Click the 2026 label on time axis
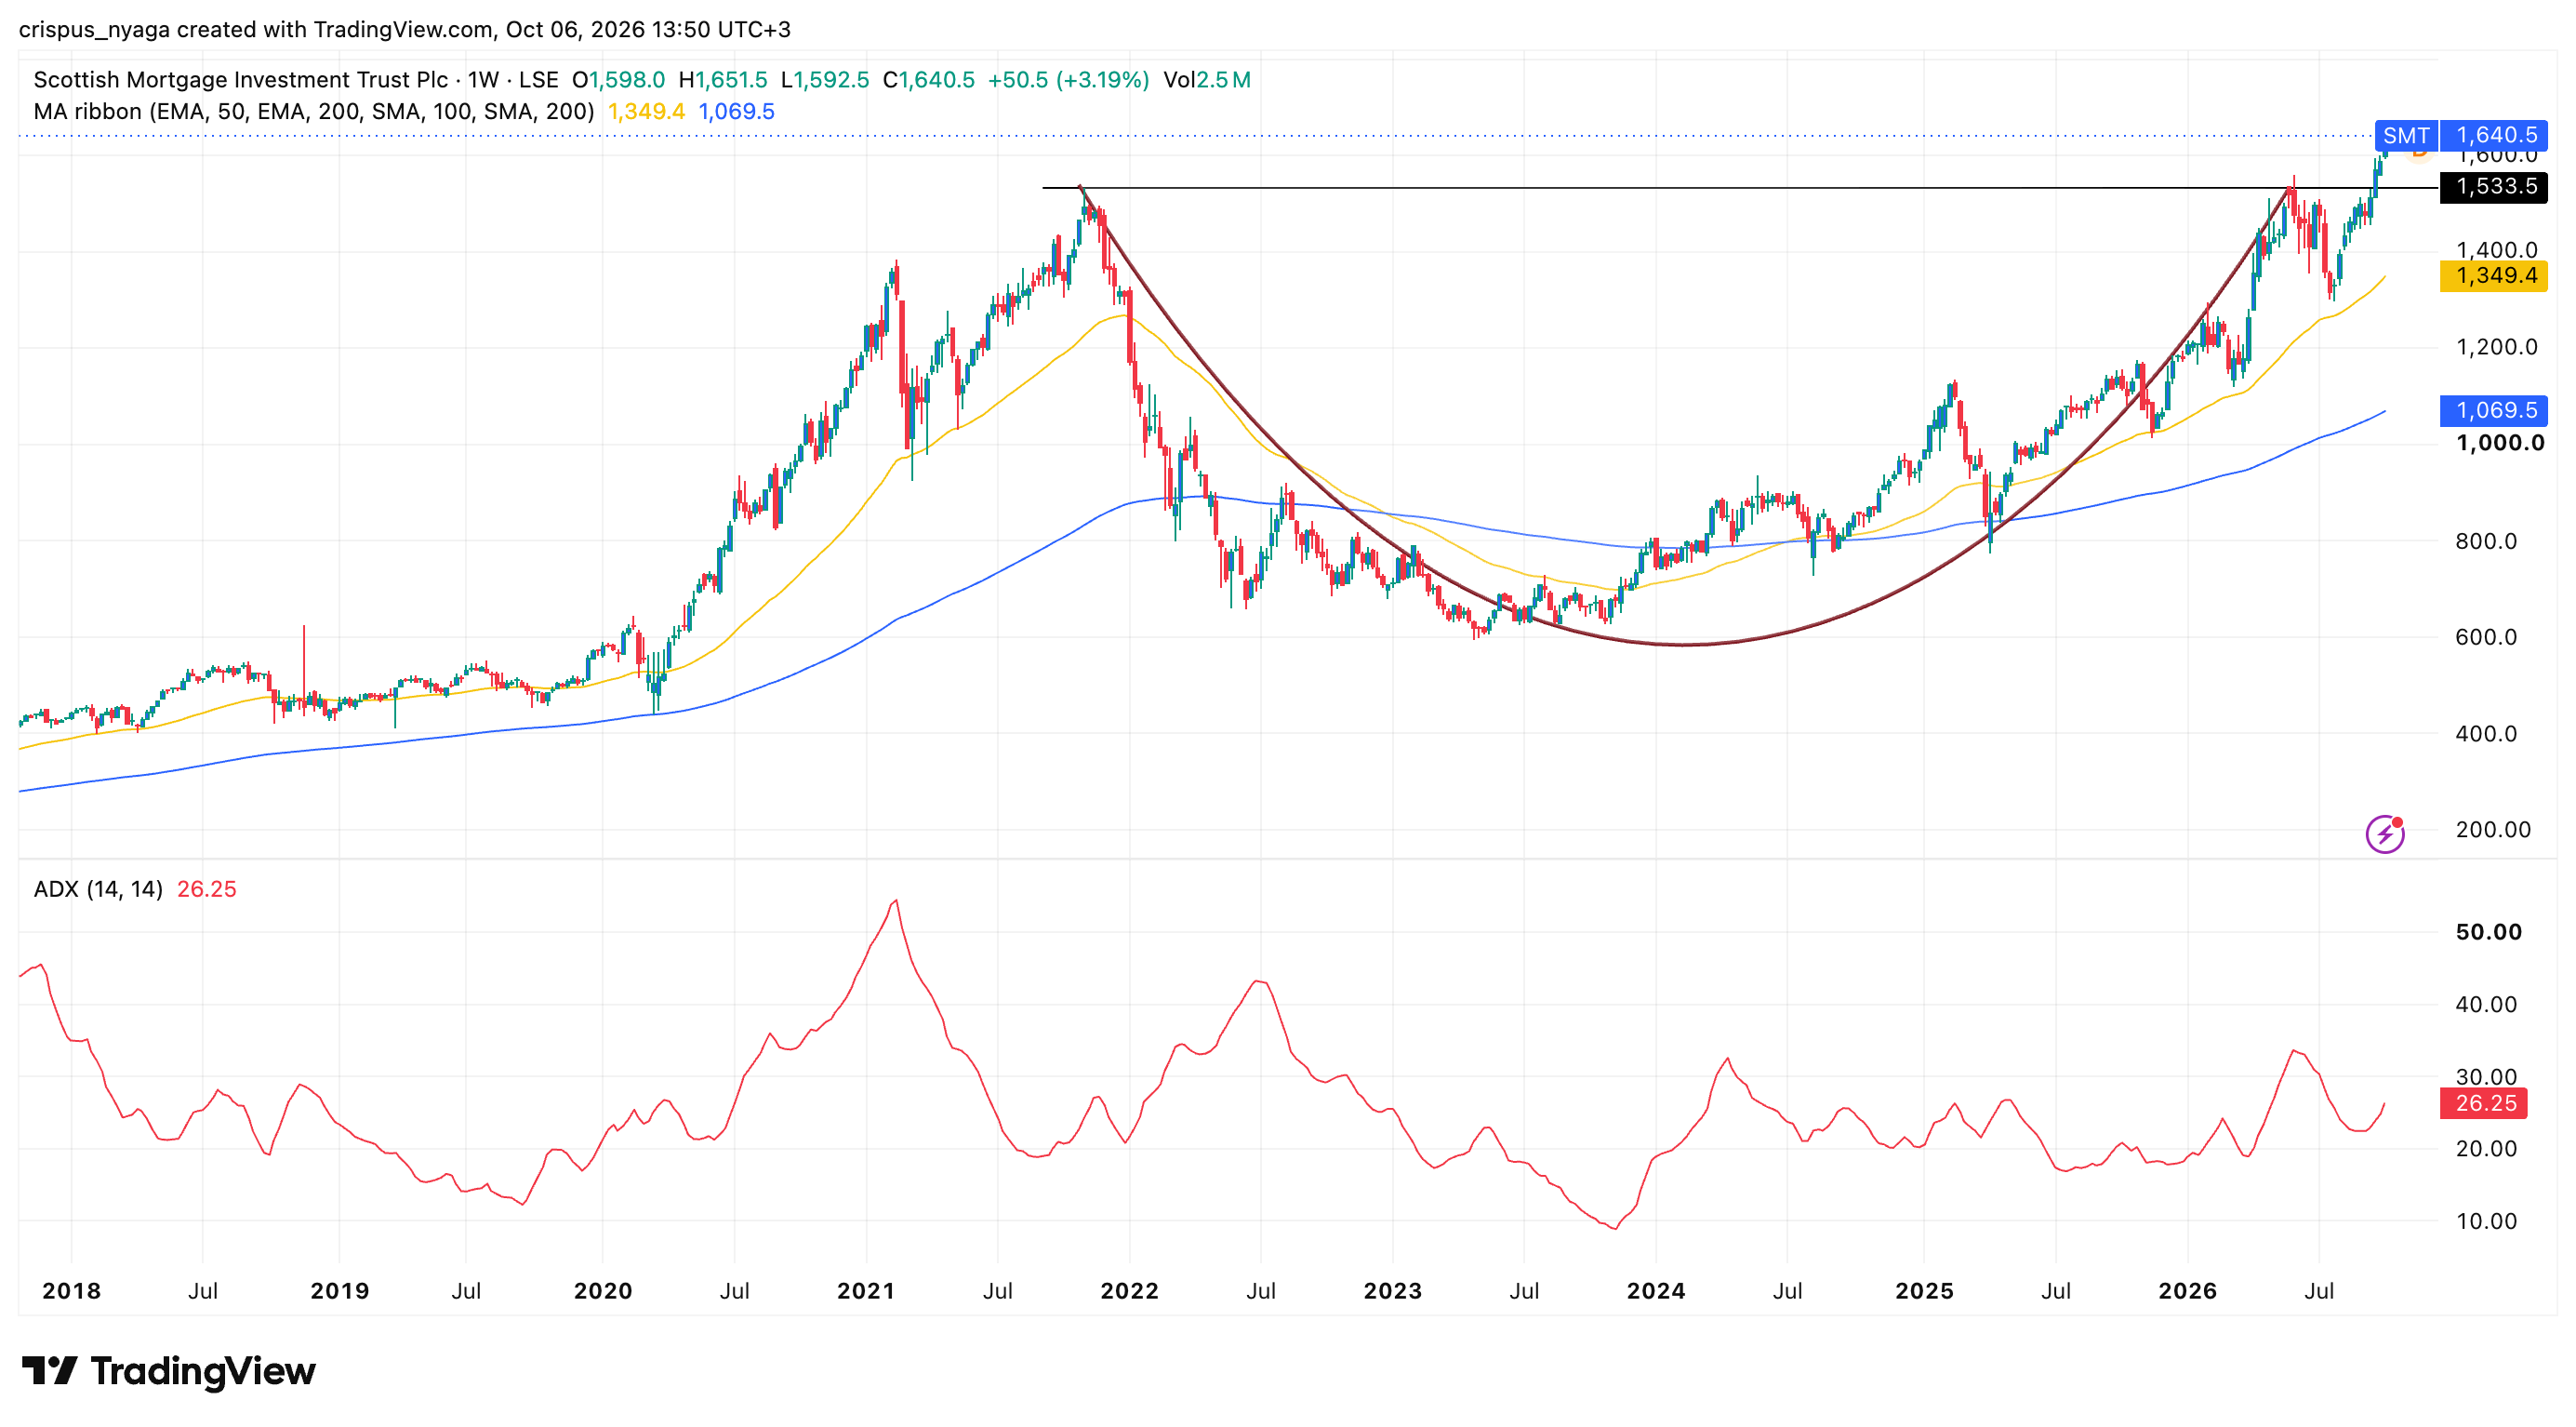 tap(2187, 1291)
